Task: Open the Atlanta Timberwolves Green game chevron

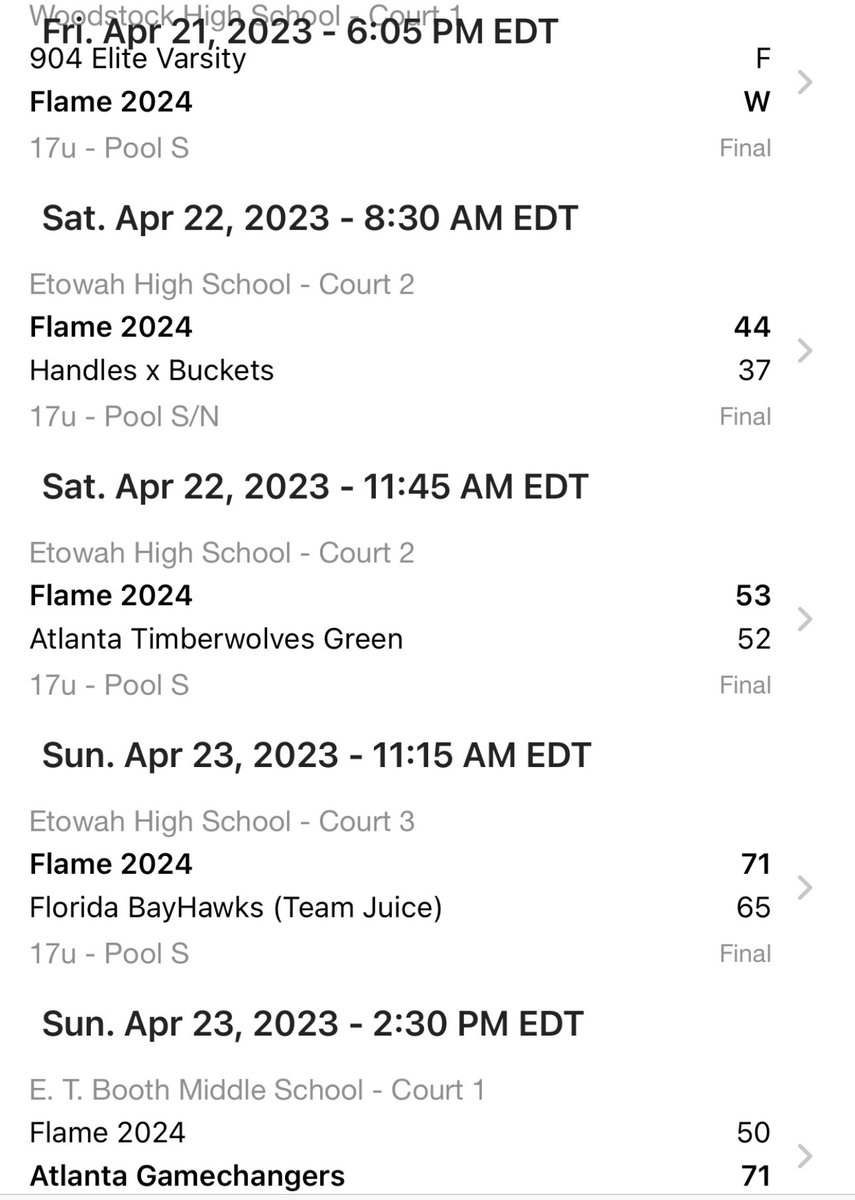Action: pos(805,619)
